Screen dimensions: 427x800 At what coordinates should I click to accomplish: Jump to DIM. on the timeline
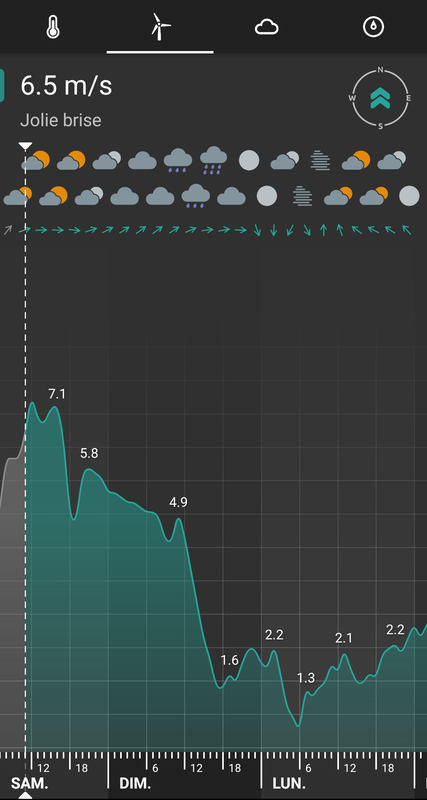135,783
